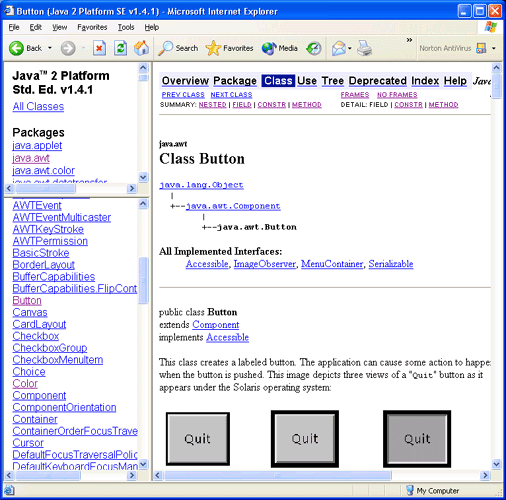506x500 pixels.
Task: Open the Norton AntiVirus dropdown arrow
Action: coord(494,48)
